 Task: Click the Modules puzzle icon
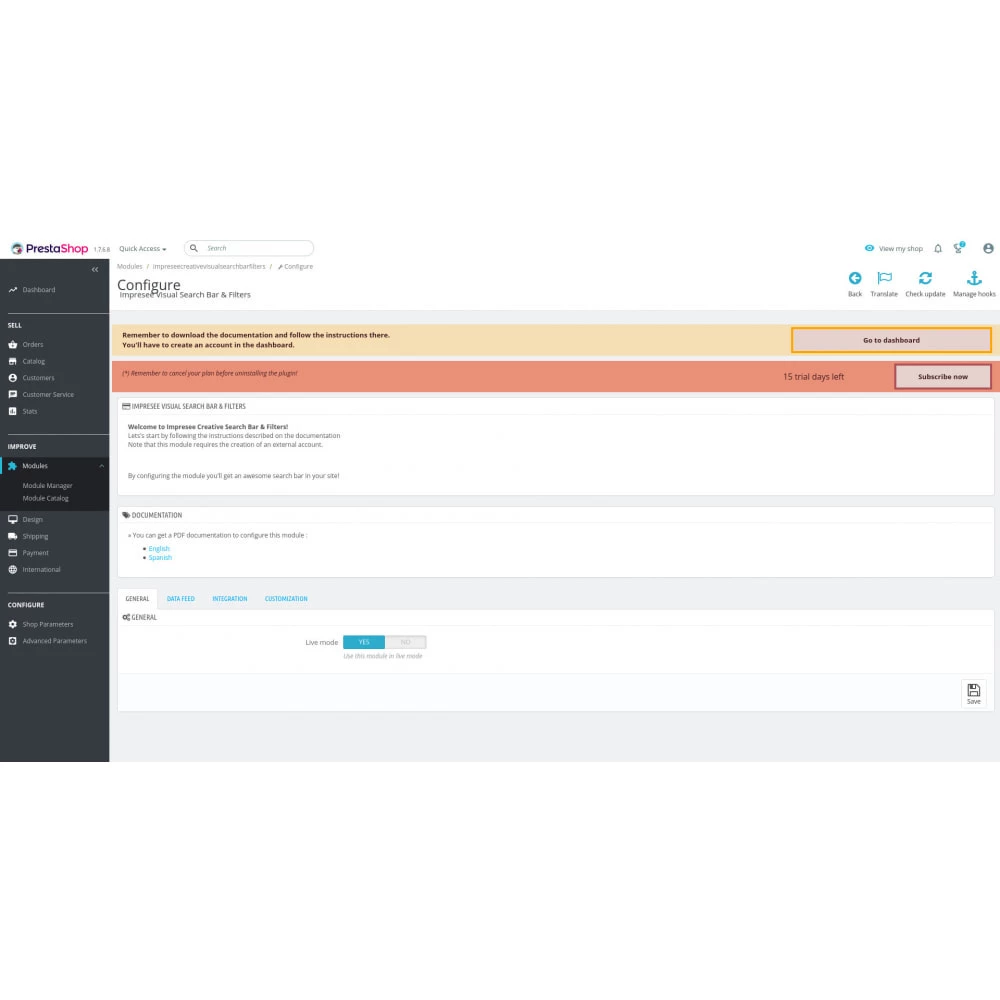(12, 466)
